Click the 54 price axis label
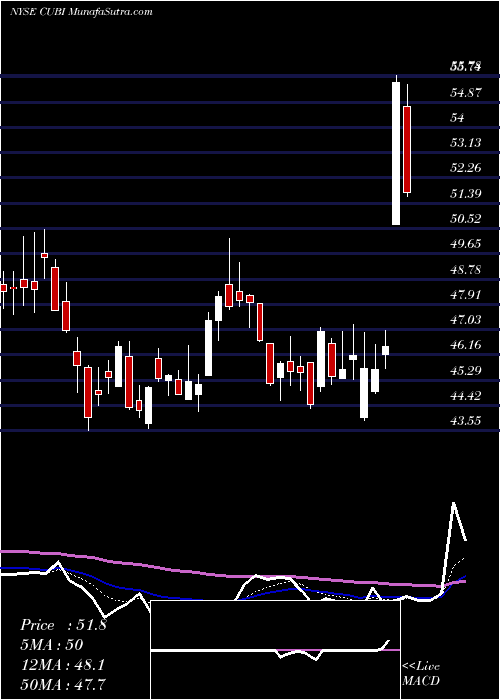The height and width of the screenshot is (700, 500). point(458,118)
